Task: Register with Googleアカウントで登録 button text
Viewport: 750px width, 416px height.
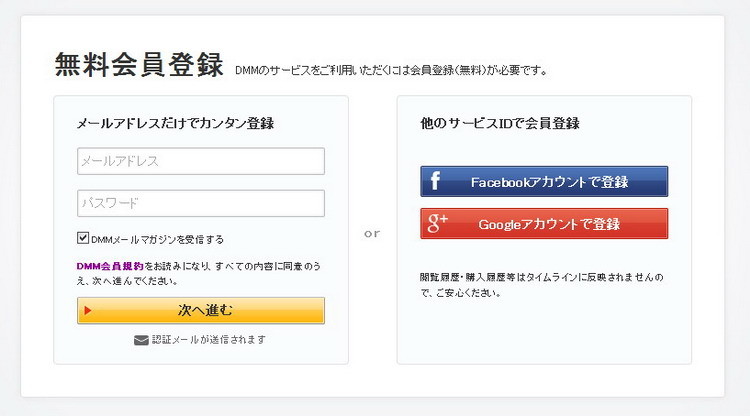Action: tap(549, 224)
